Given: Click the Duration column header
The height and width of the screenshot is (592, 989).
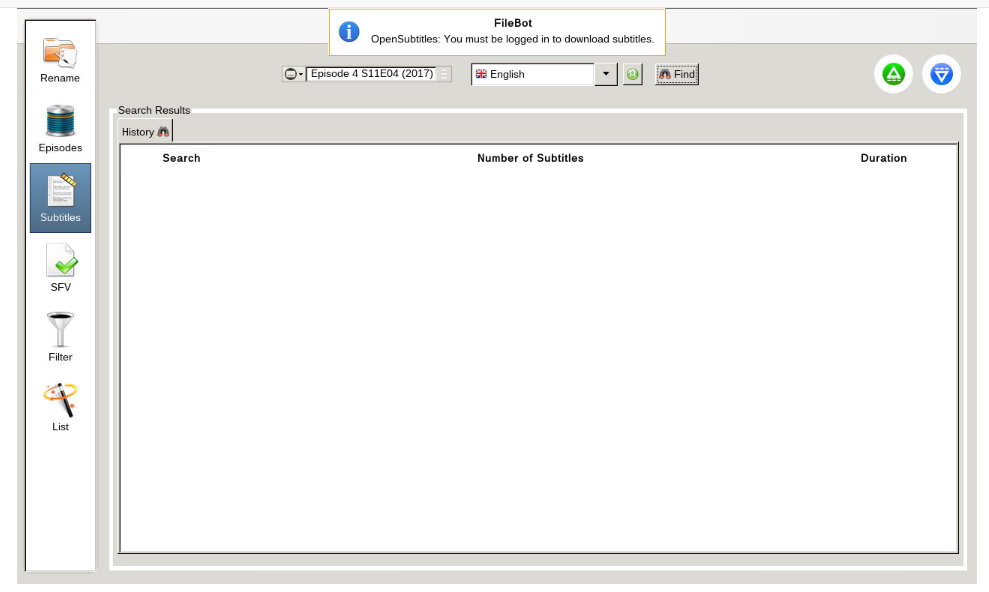Looking at the screenshot, I should click(884, 158).
